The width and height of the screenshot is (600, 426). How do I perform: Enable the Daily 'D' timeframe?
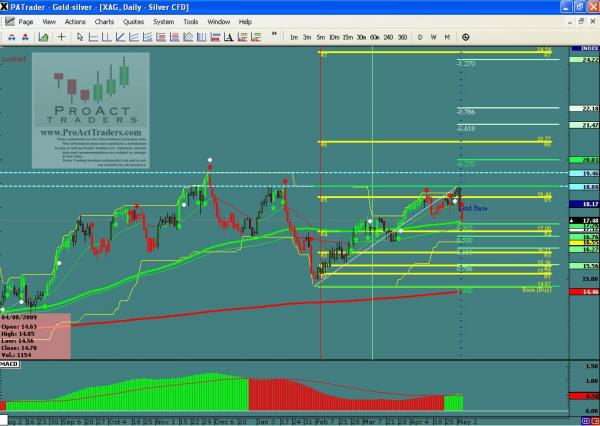pyautogui.click(x=420, y=37)
